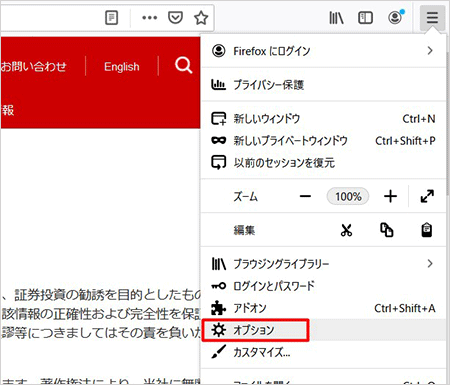Bookmark this page with the star icon
This screenshot has height=385, width=450.
tap(201, 18)
